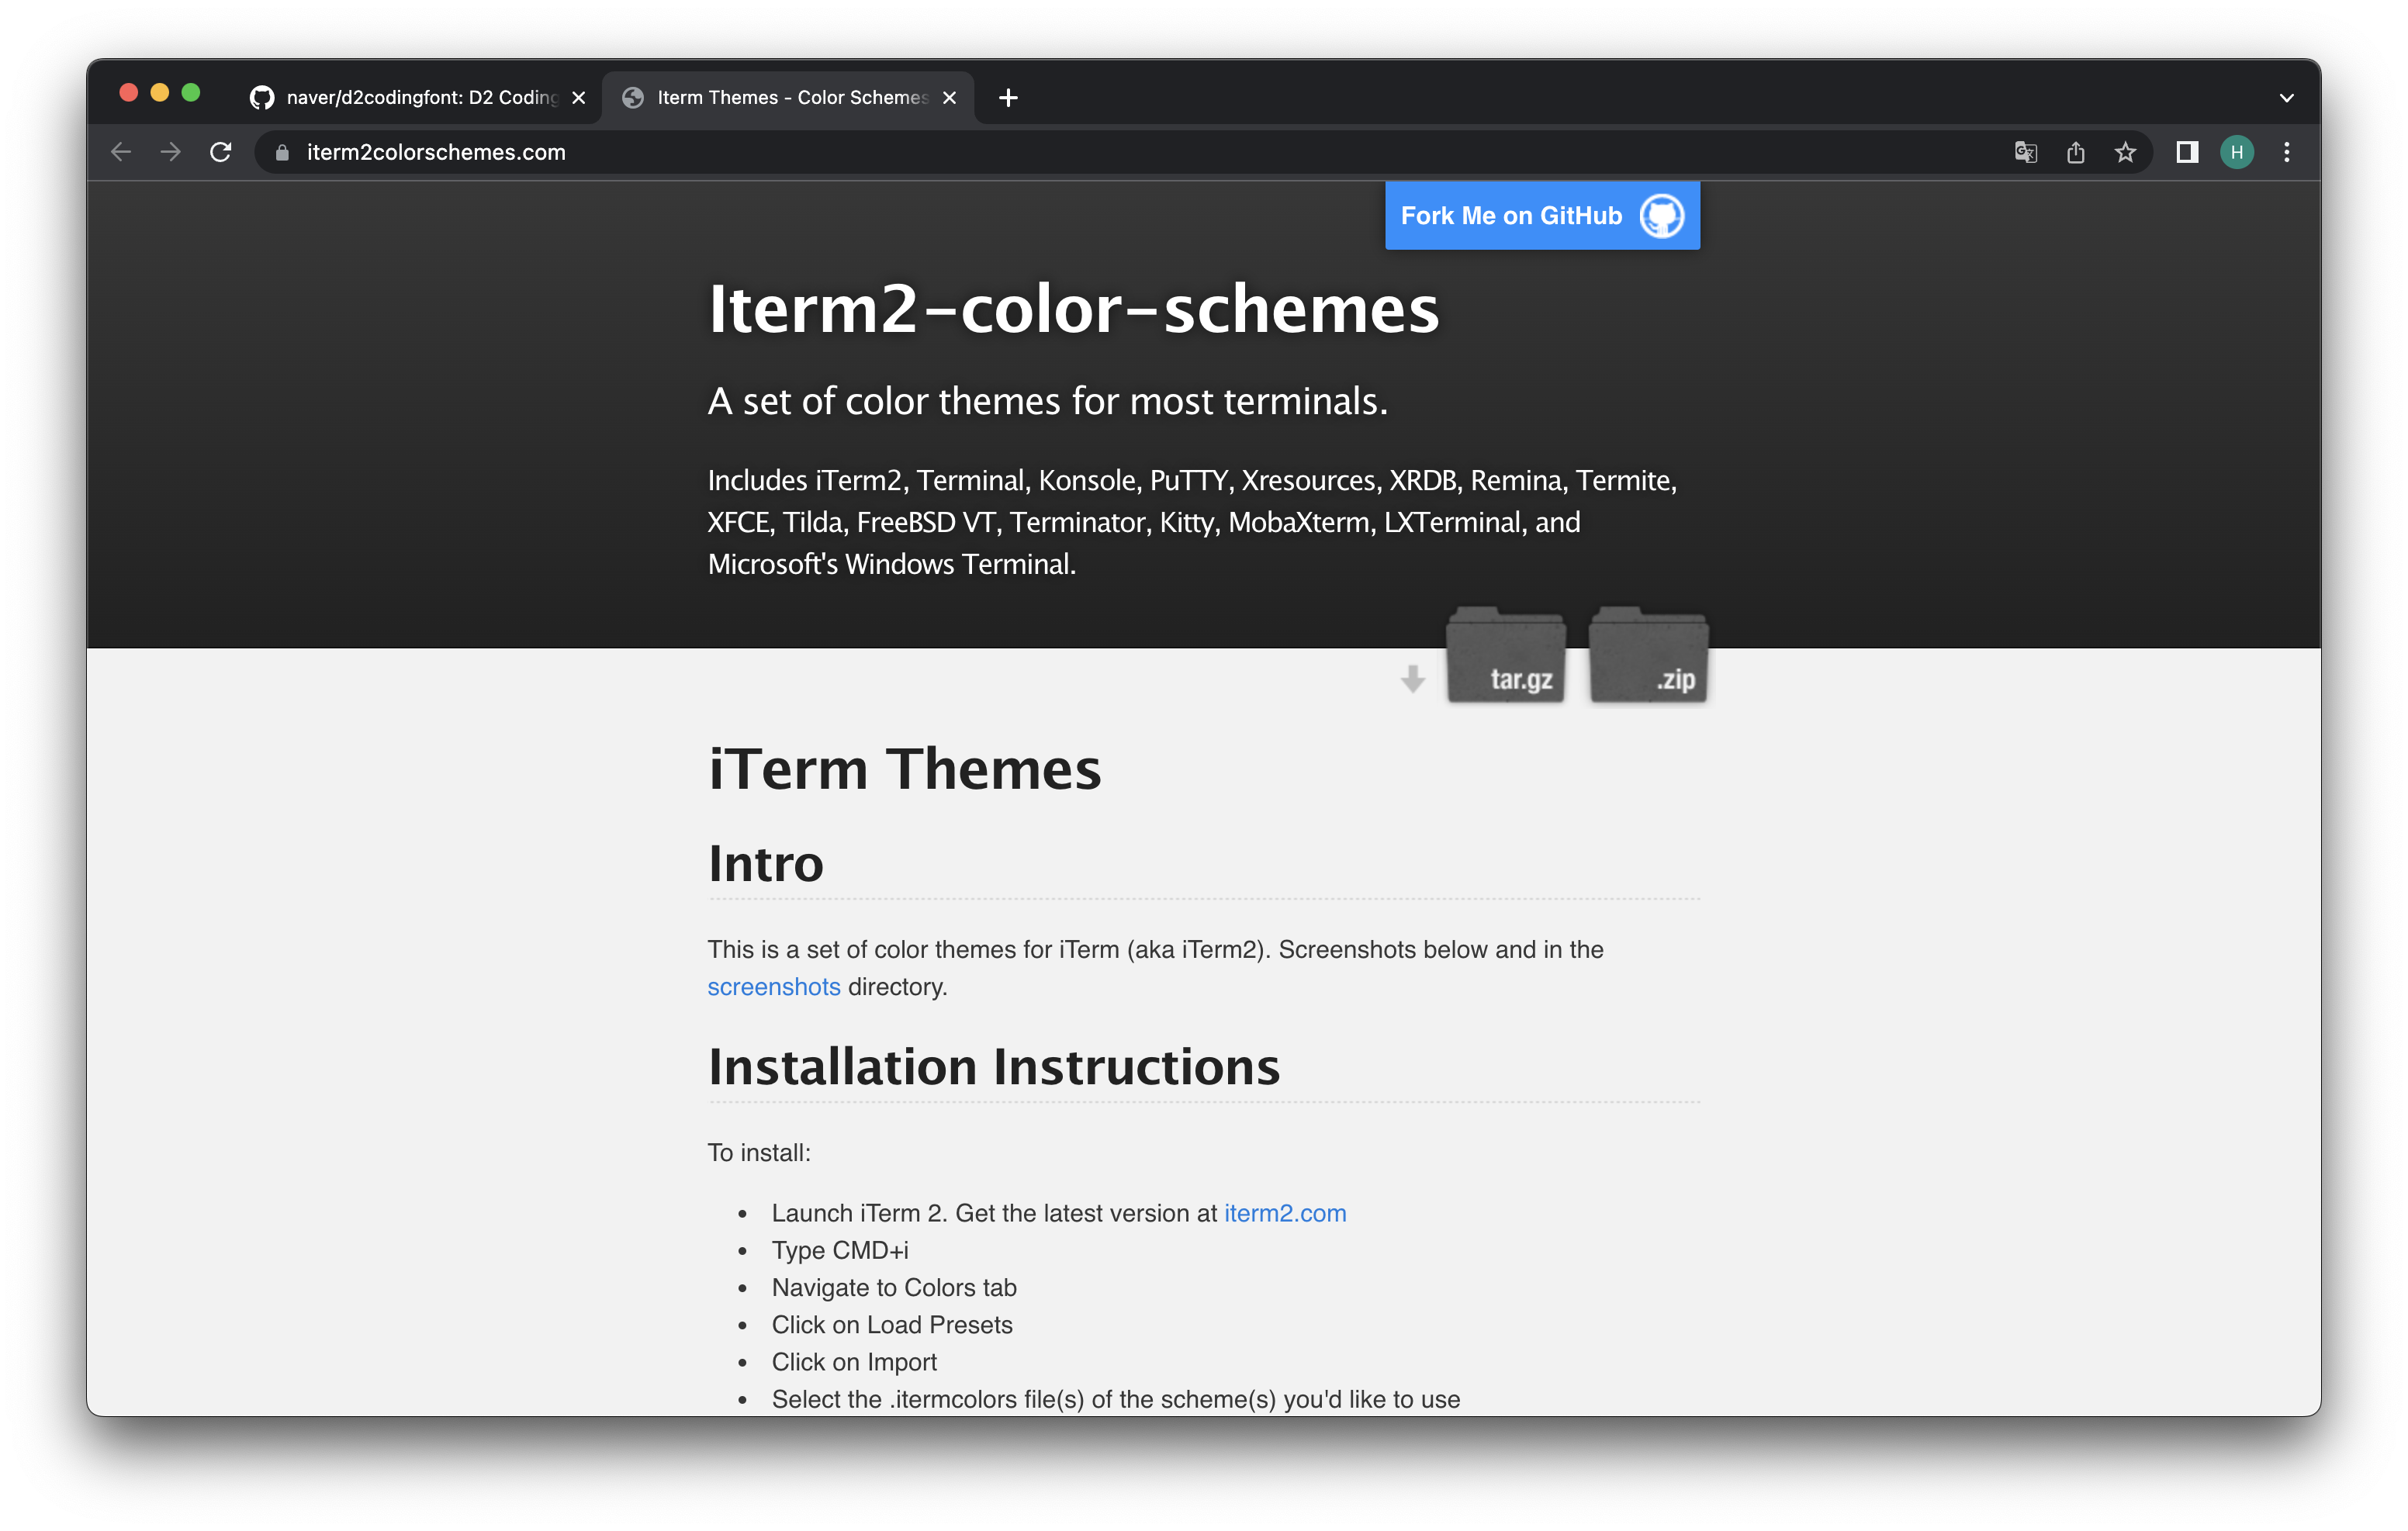Select the Iterm Themes - Color Schemes tab
The width and height of the screenshot is (2408, 1531).
coord(788,97)
